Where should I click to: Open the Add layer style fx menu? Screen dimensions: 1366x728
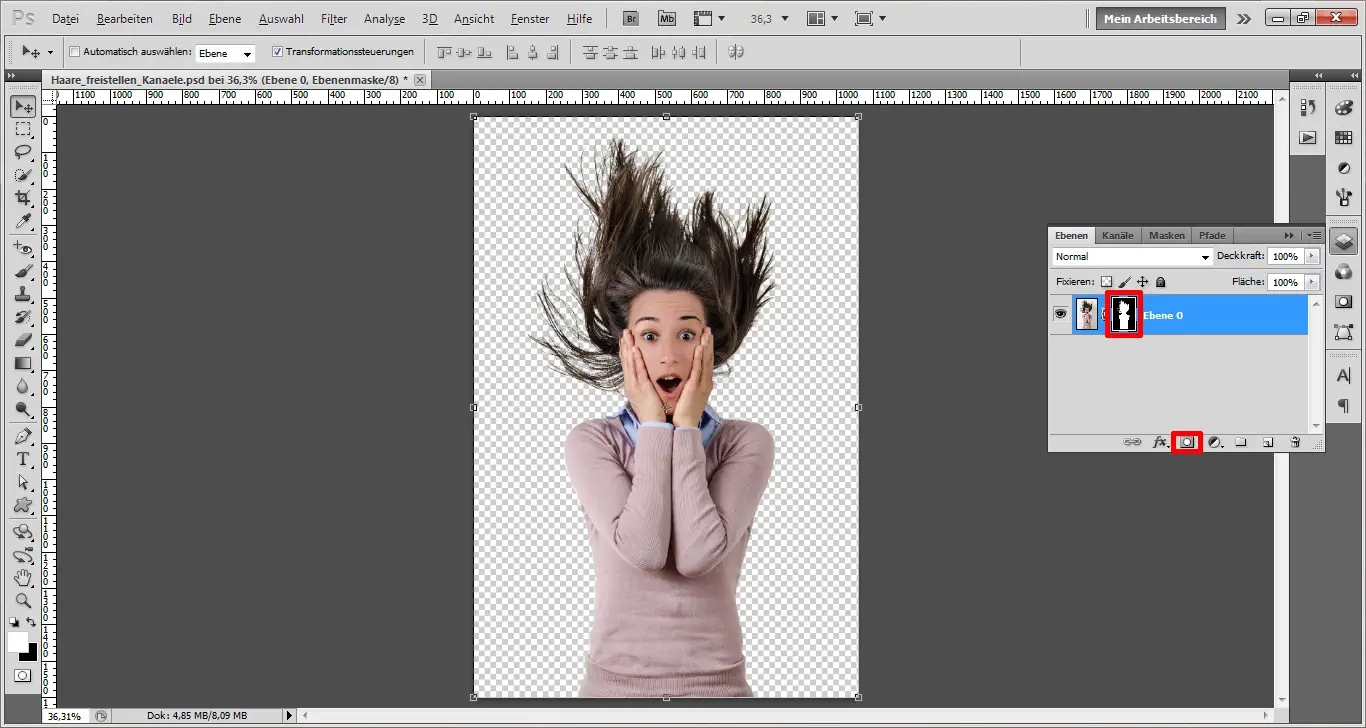point(1159,441)
